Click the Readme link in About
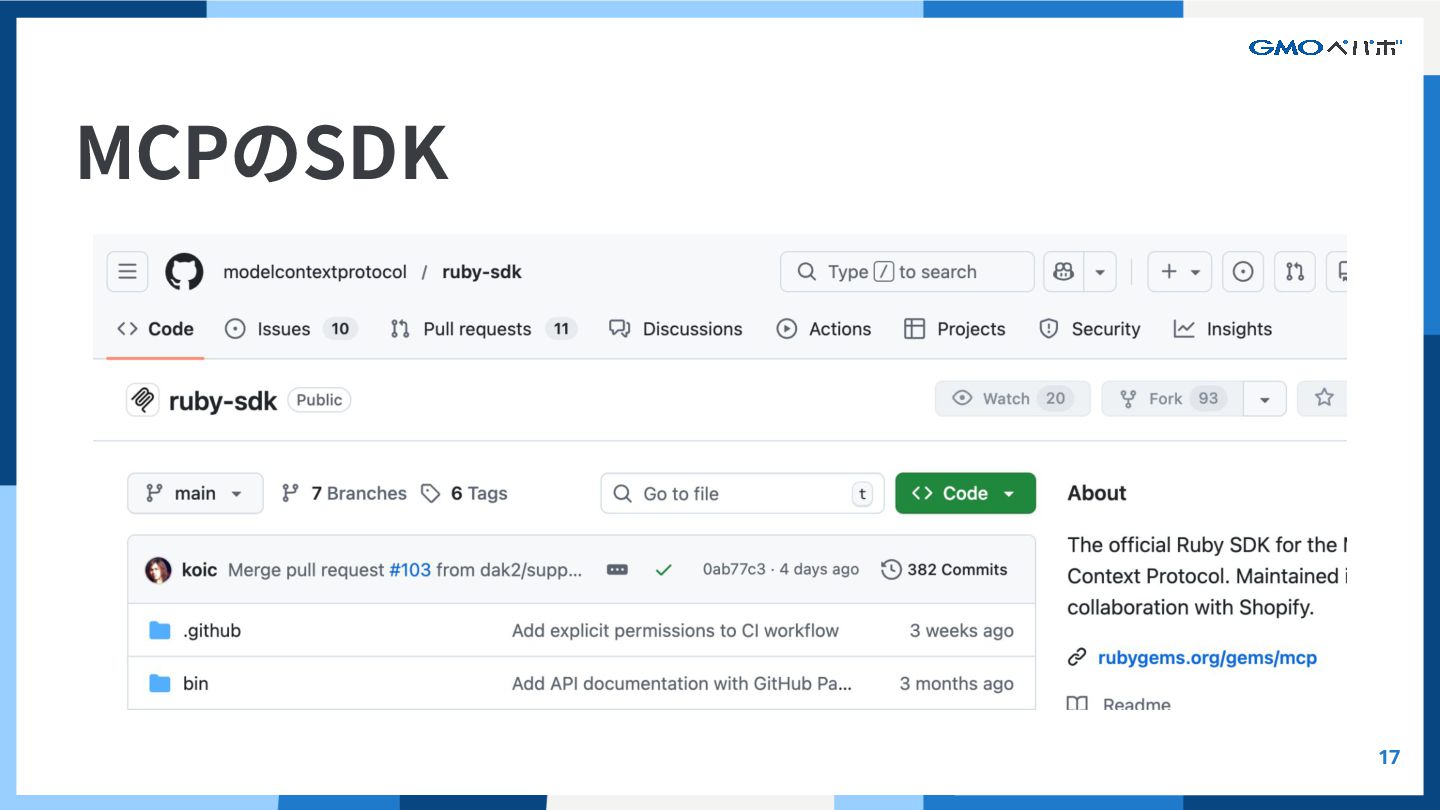 (1136, 704)
